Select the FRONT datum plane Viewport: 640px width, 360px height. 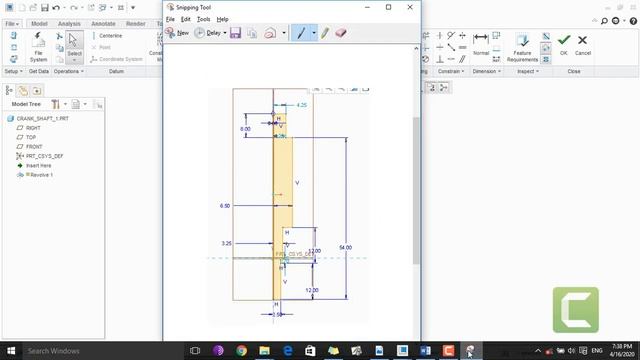click(x=29, y=147)
